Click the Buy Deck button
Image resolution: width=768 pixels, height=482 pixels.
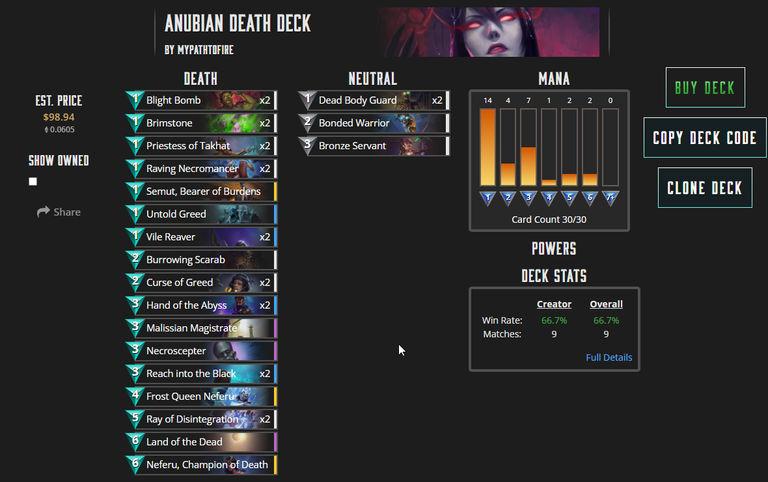[705, 88]
